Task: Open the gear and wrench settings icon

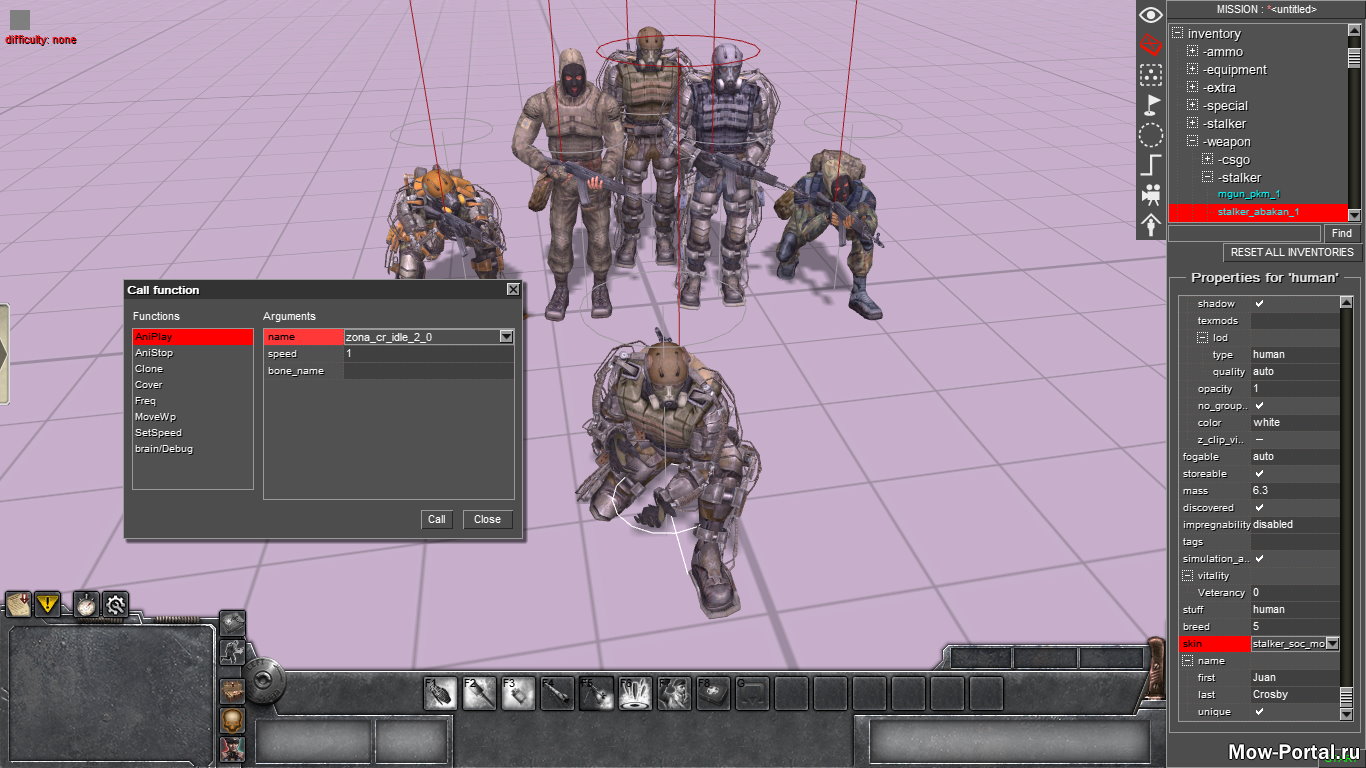Action: click(x=115, y=604)
